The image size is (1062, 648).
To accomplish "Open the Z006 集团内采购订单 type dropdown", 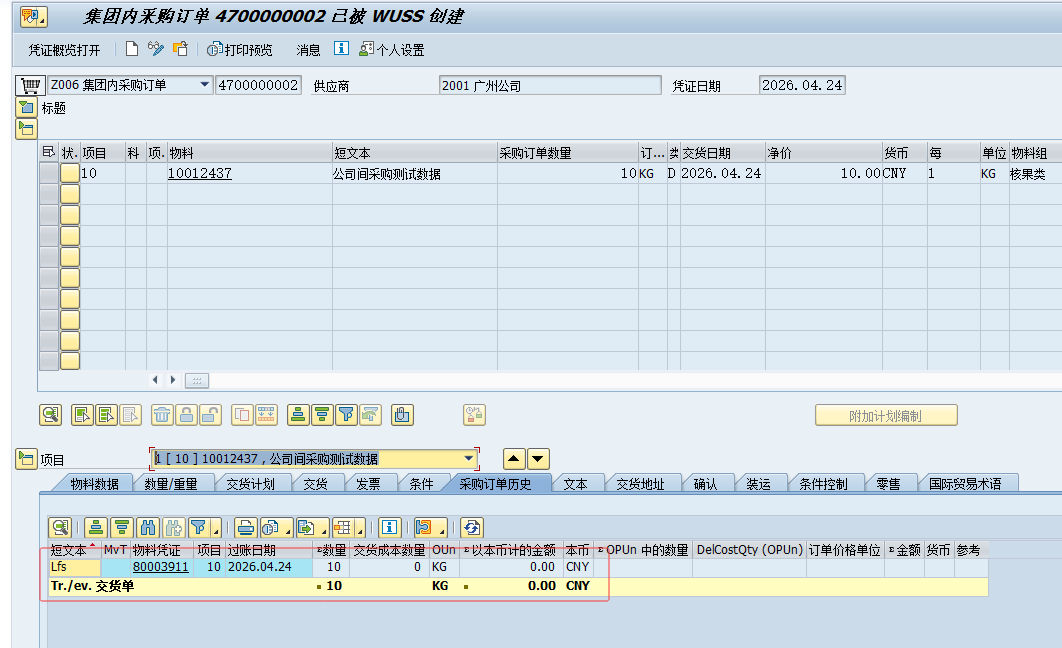I will [x=205, y=85].
